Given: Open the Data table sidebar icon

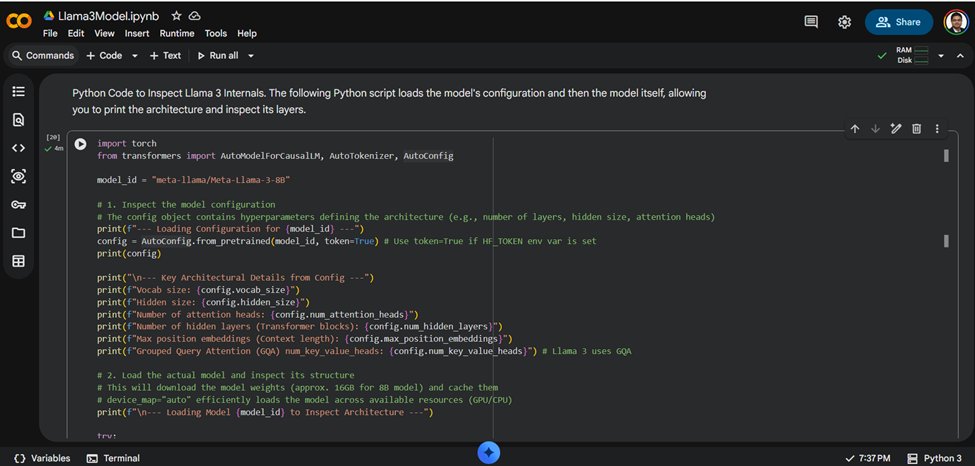Looking at the screenshot, I should [x=19, y=261].
